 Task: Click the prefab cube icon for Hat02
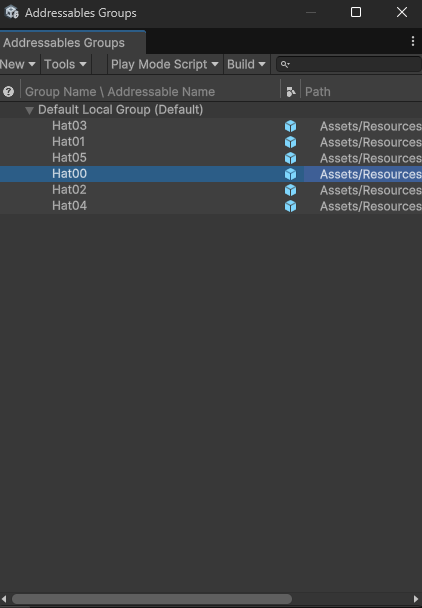[290, 190]
